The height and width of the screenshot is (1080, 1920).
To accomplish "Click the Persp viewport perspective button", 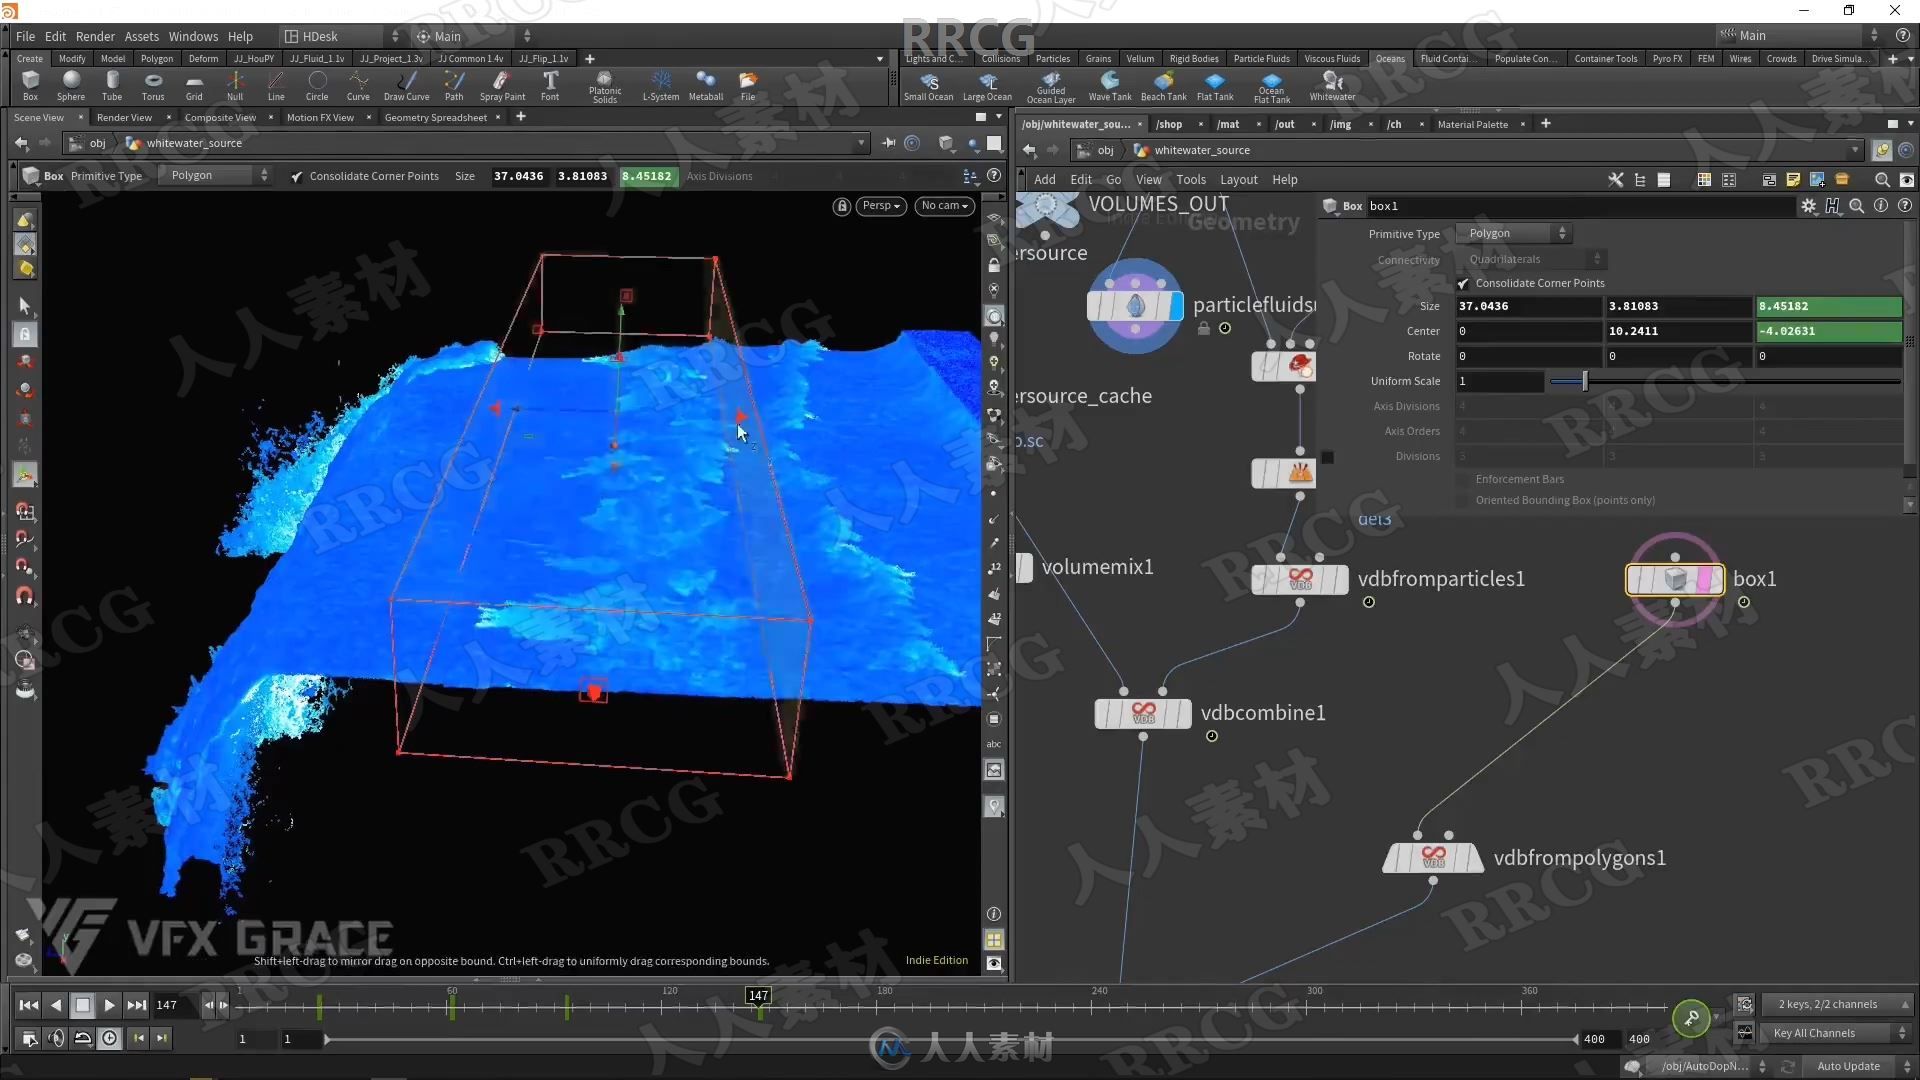I will [878, 206].
